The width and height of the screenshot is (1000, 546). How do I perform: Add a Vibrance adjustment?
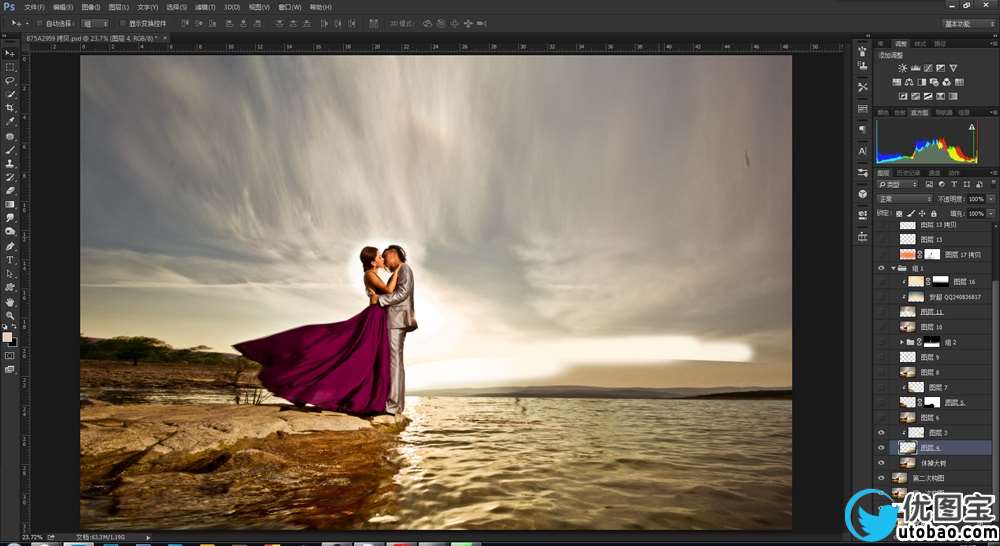pyautogui.click(x=953, y=68)
